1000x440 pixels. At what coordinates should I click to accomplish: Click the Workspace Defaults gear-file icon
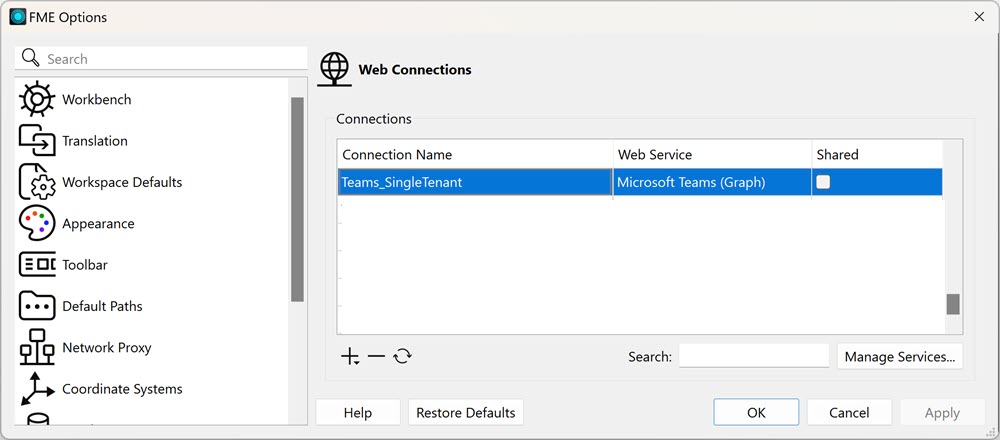pos(37,182)
